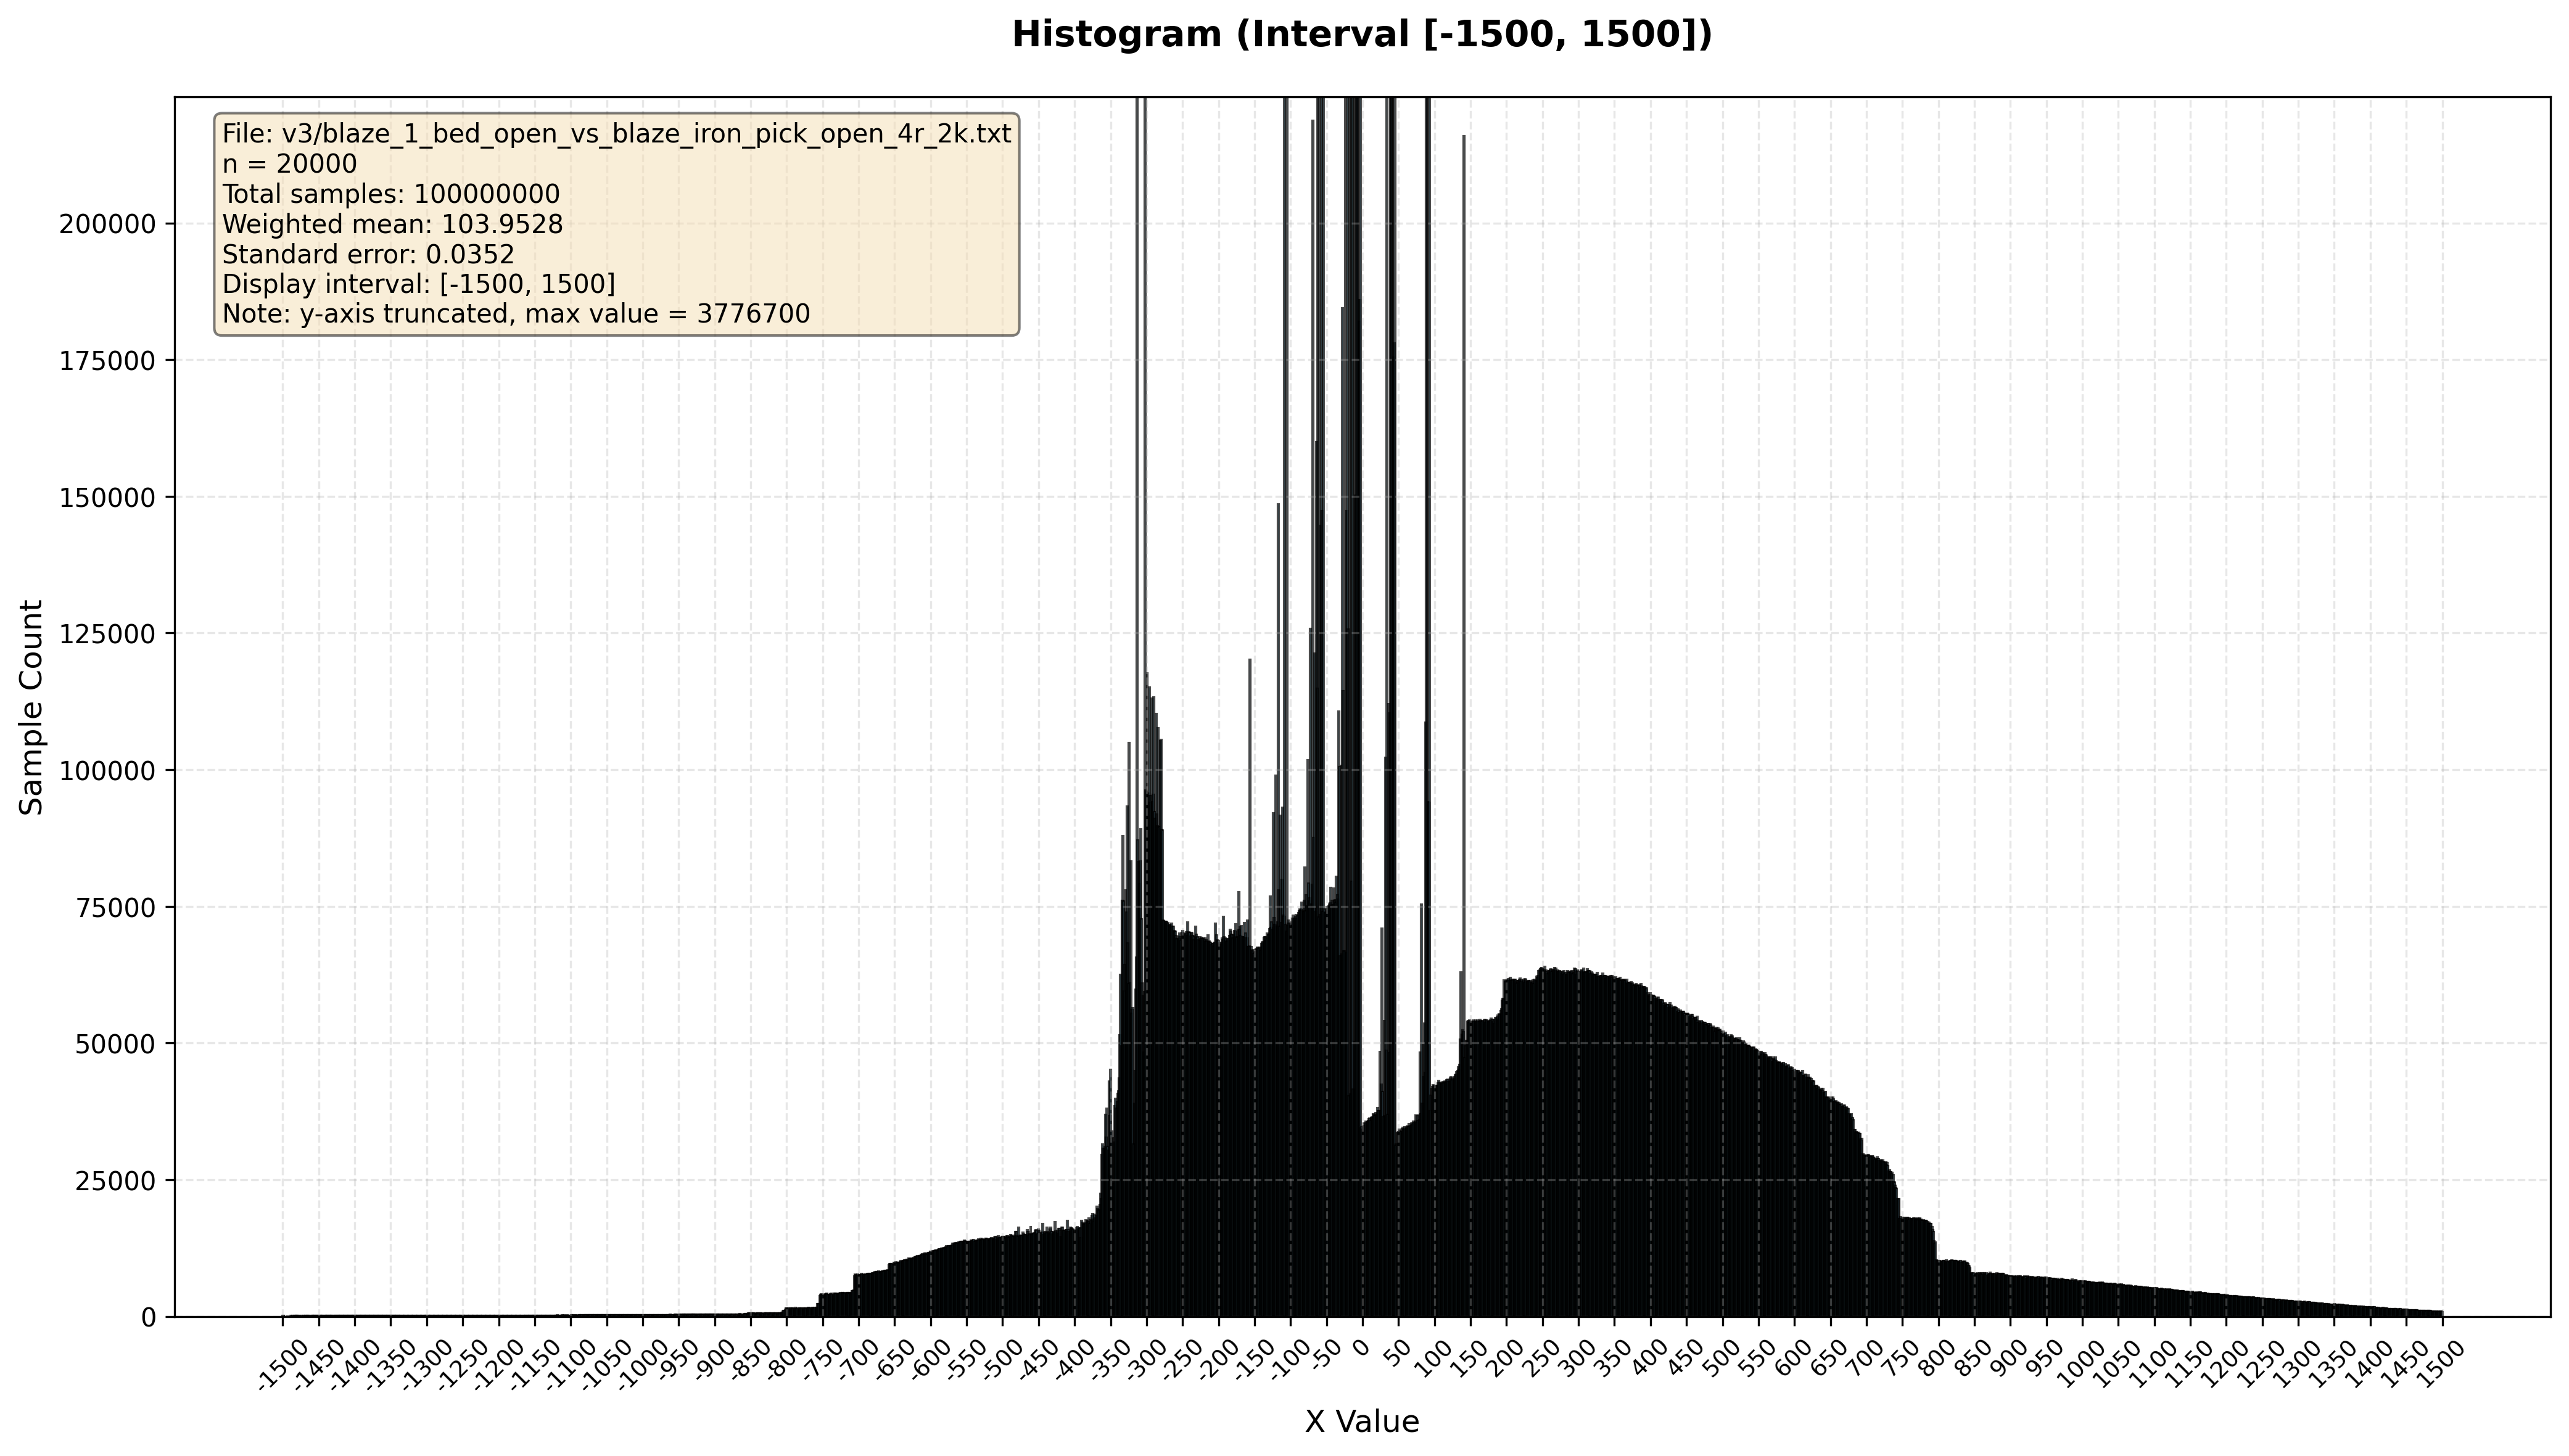Click the 'Total samples: 100000000' line
The width and height of the screenshot is (2569, 1456).
point(390,194)
